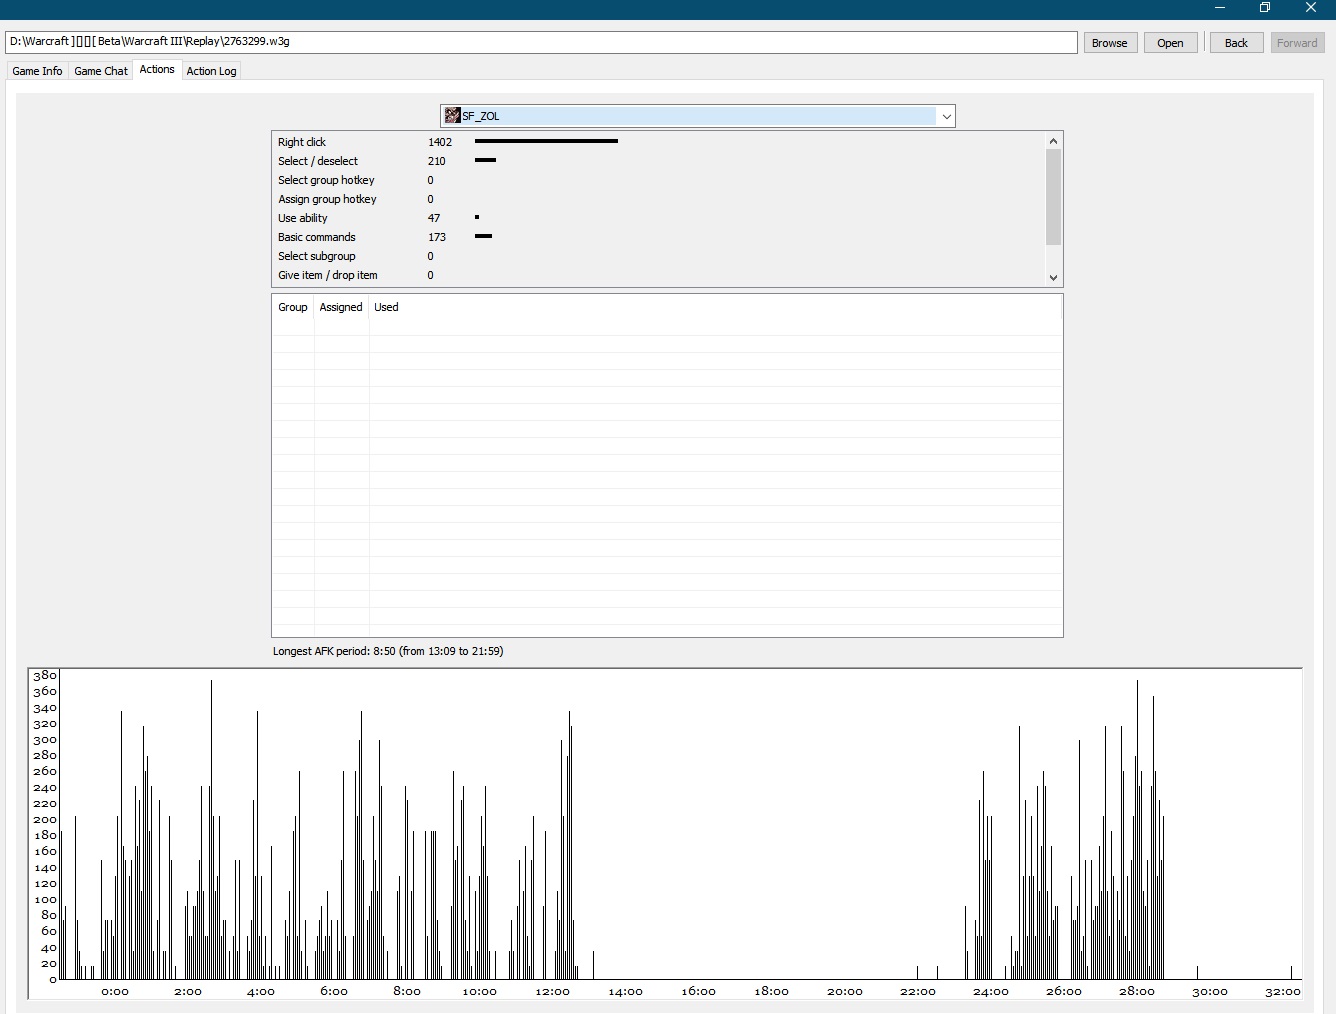The width and height of the screenshot is (1336, 1014).
Task: Click the Forward button
Action: 1297,43
